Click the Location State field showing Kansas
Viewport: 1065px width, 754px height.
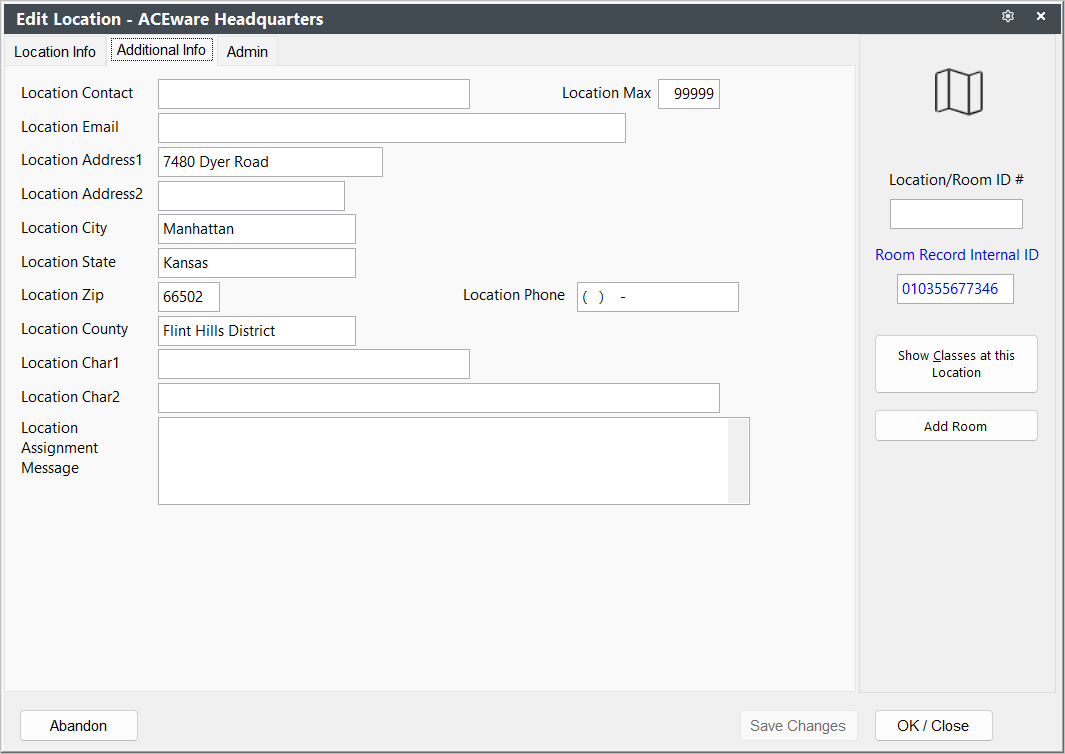tap(257, 263)
